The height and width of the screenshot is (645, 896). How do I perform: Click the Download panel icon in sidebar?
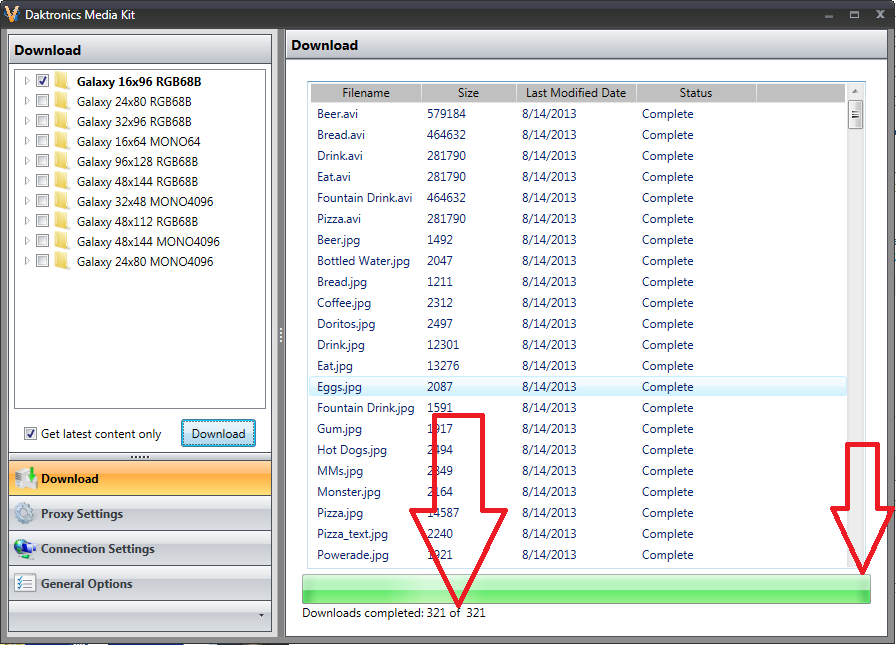(25, 478)
